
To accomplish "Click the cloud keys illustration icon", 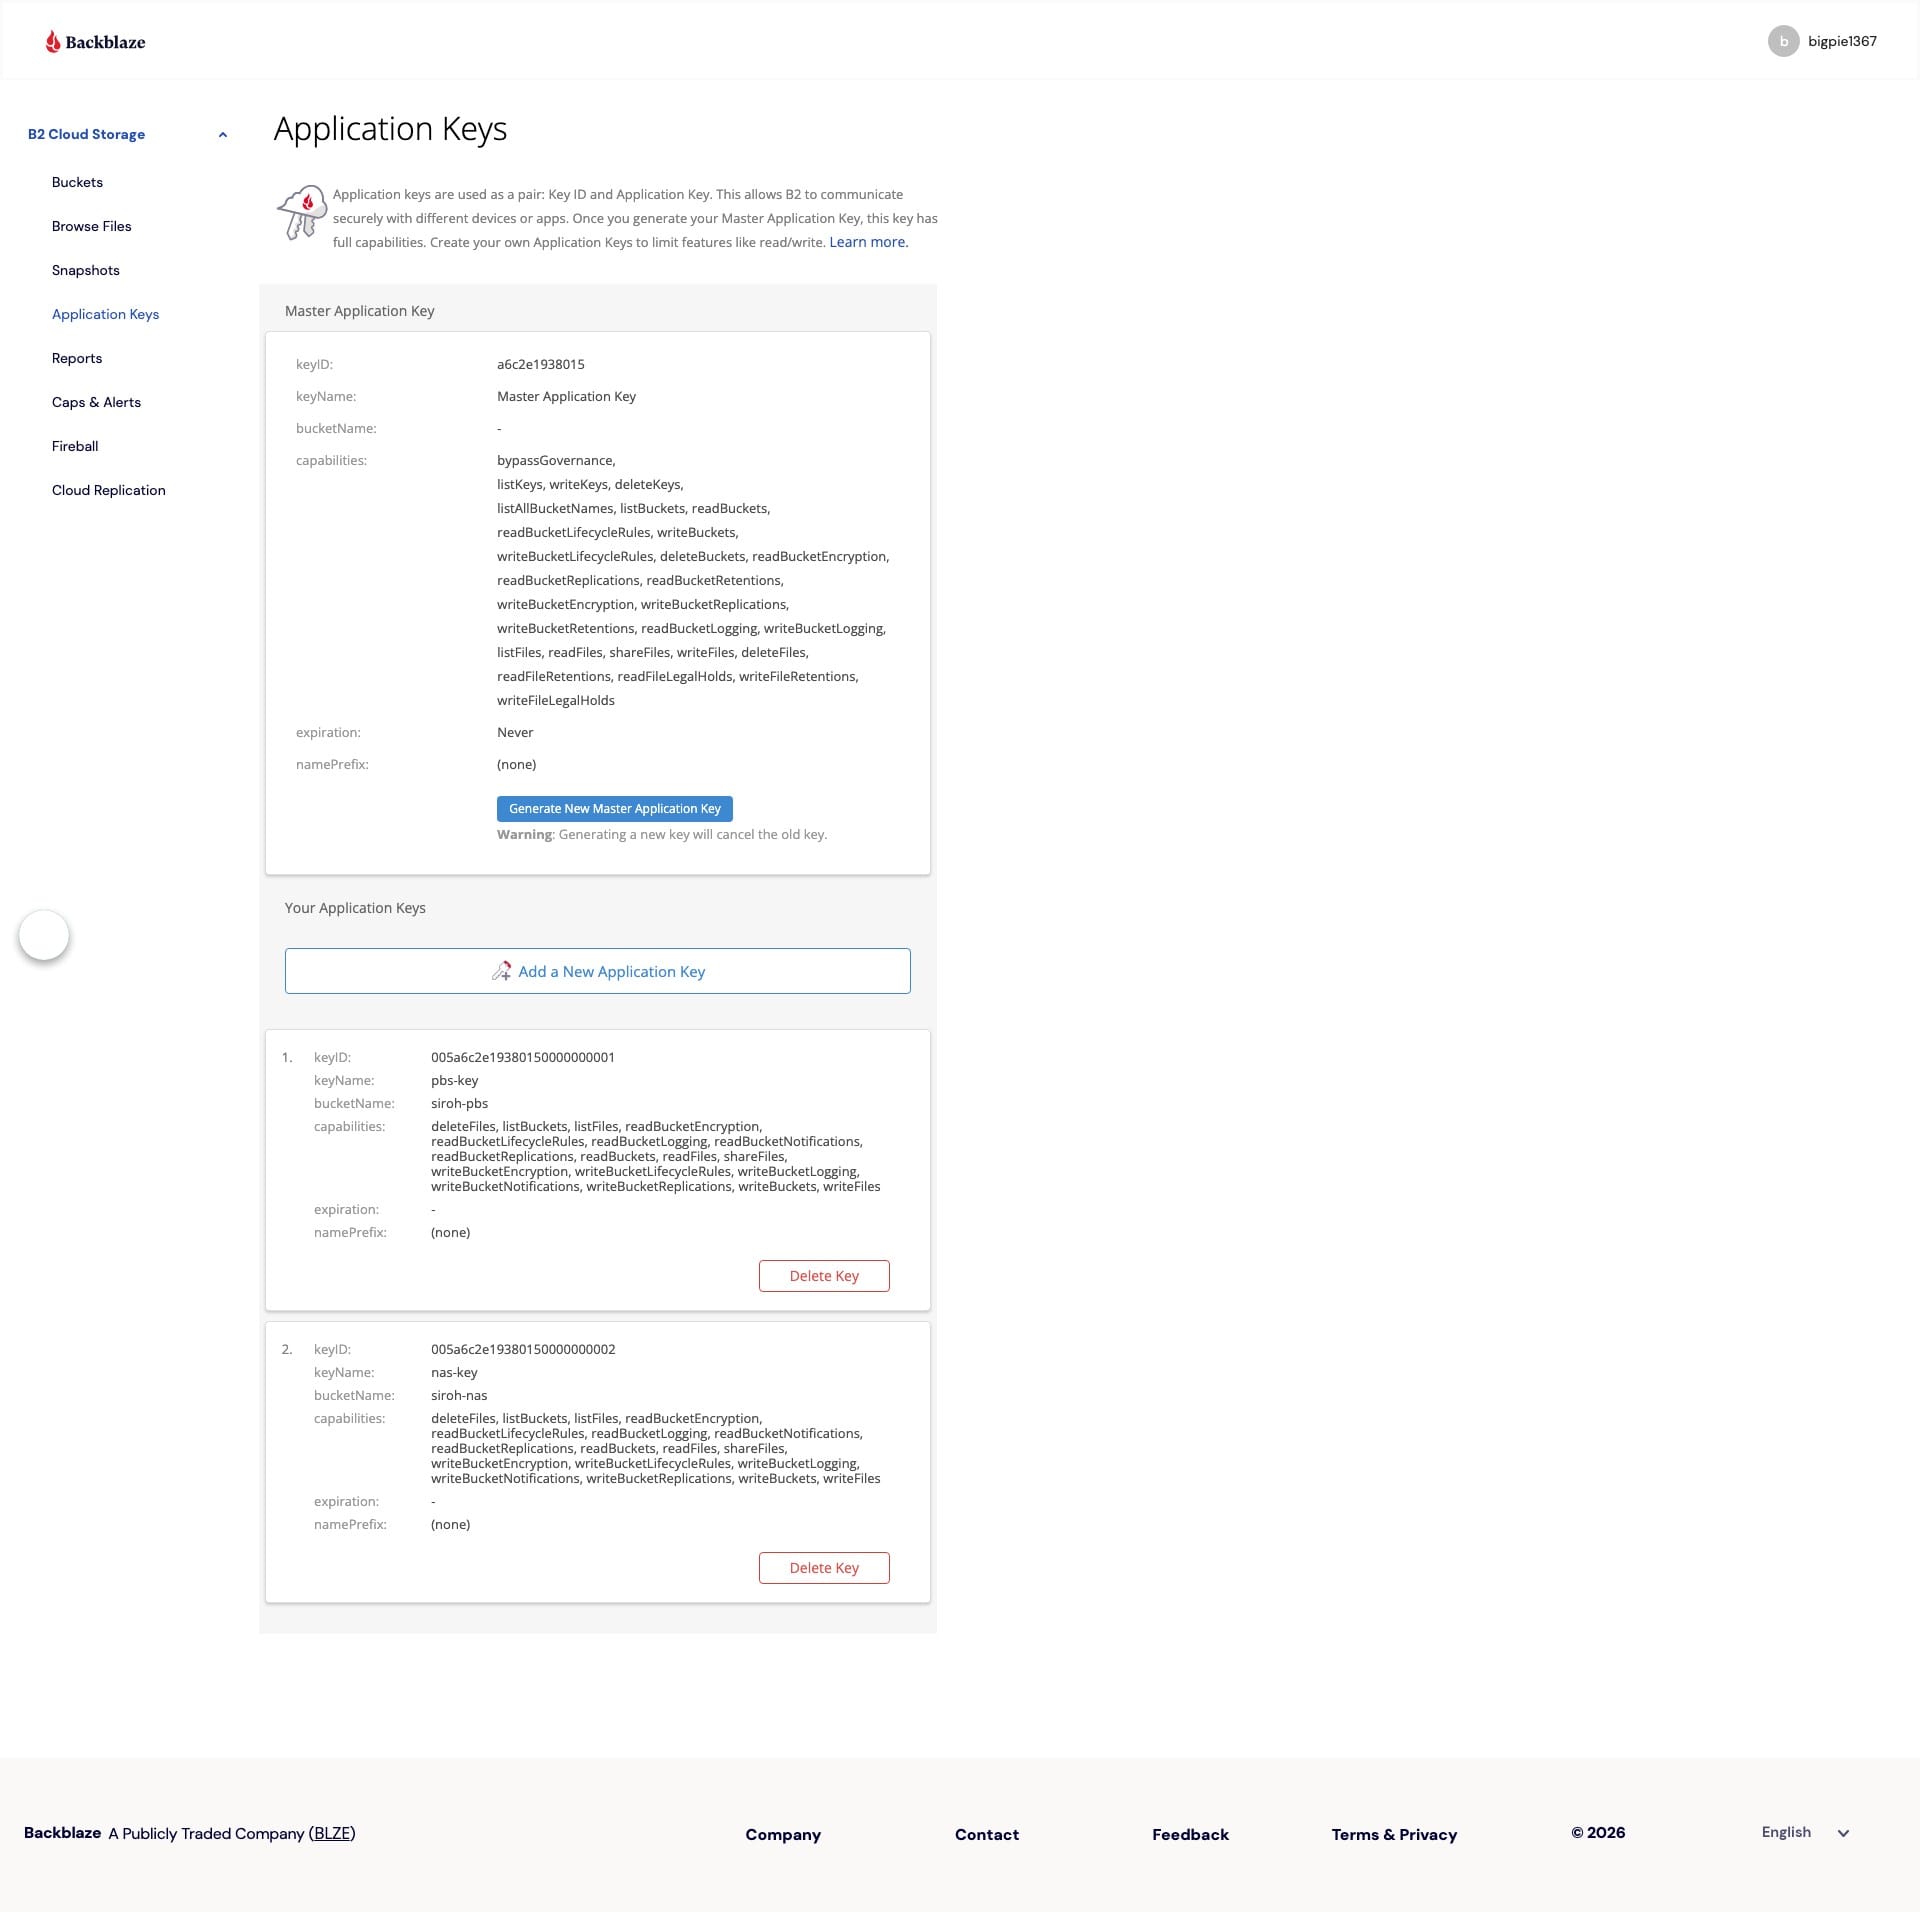I will (x=301, y=212).
